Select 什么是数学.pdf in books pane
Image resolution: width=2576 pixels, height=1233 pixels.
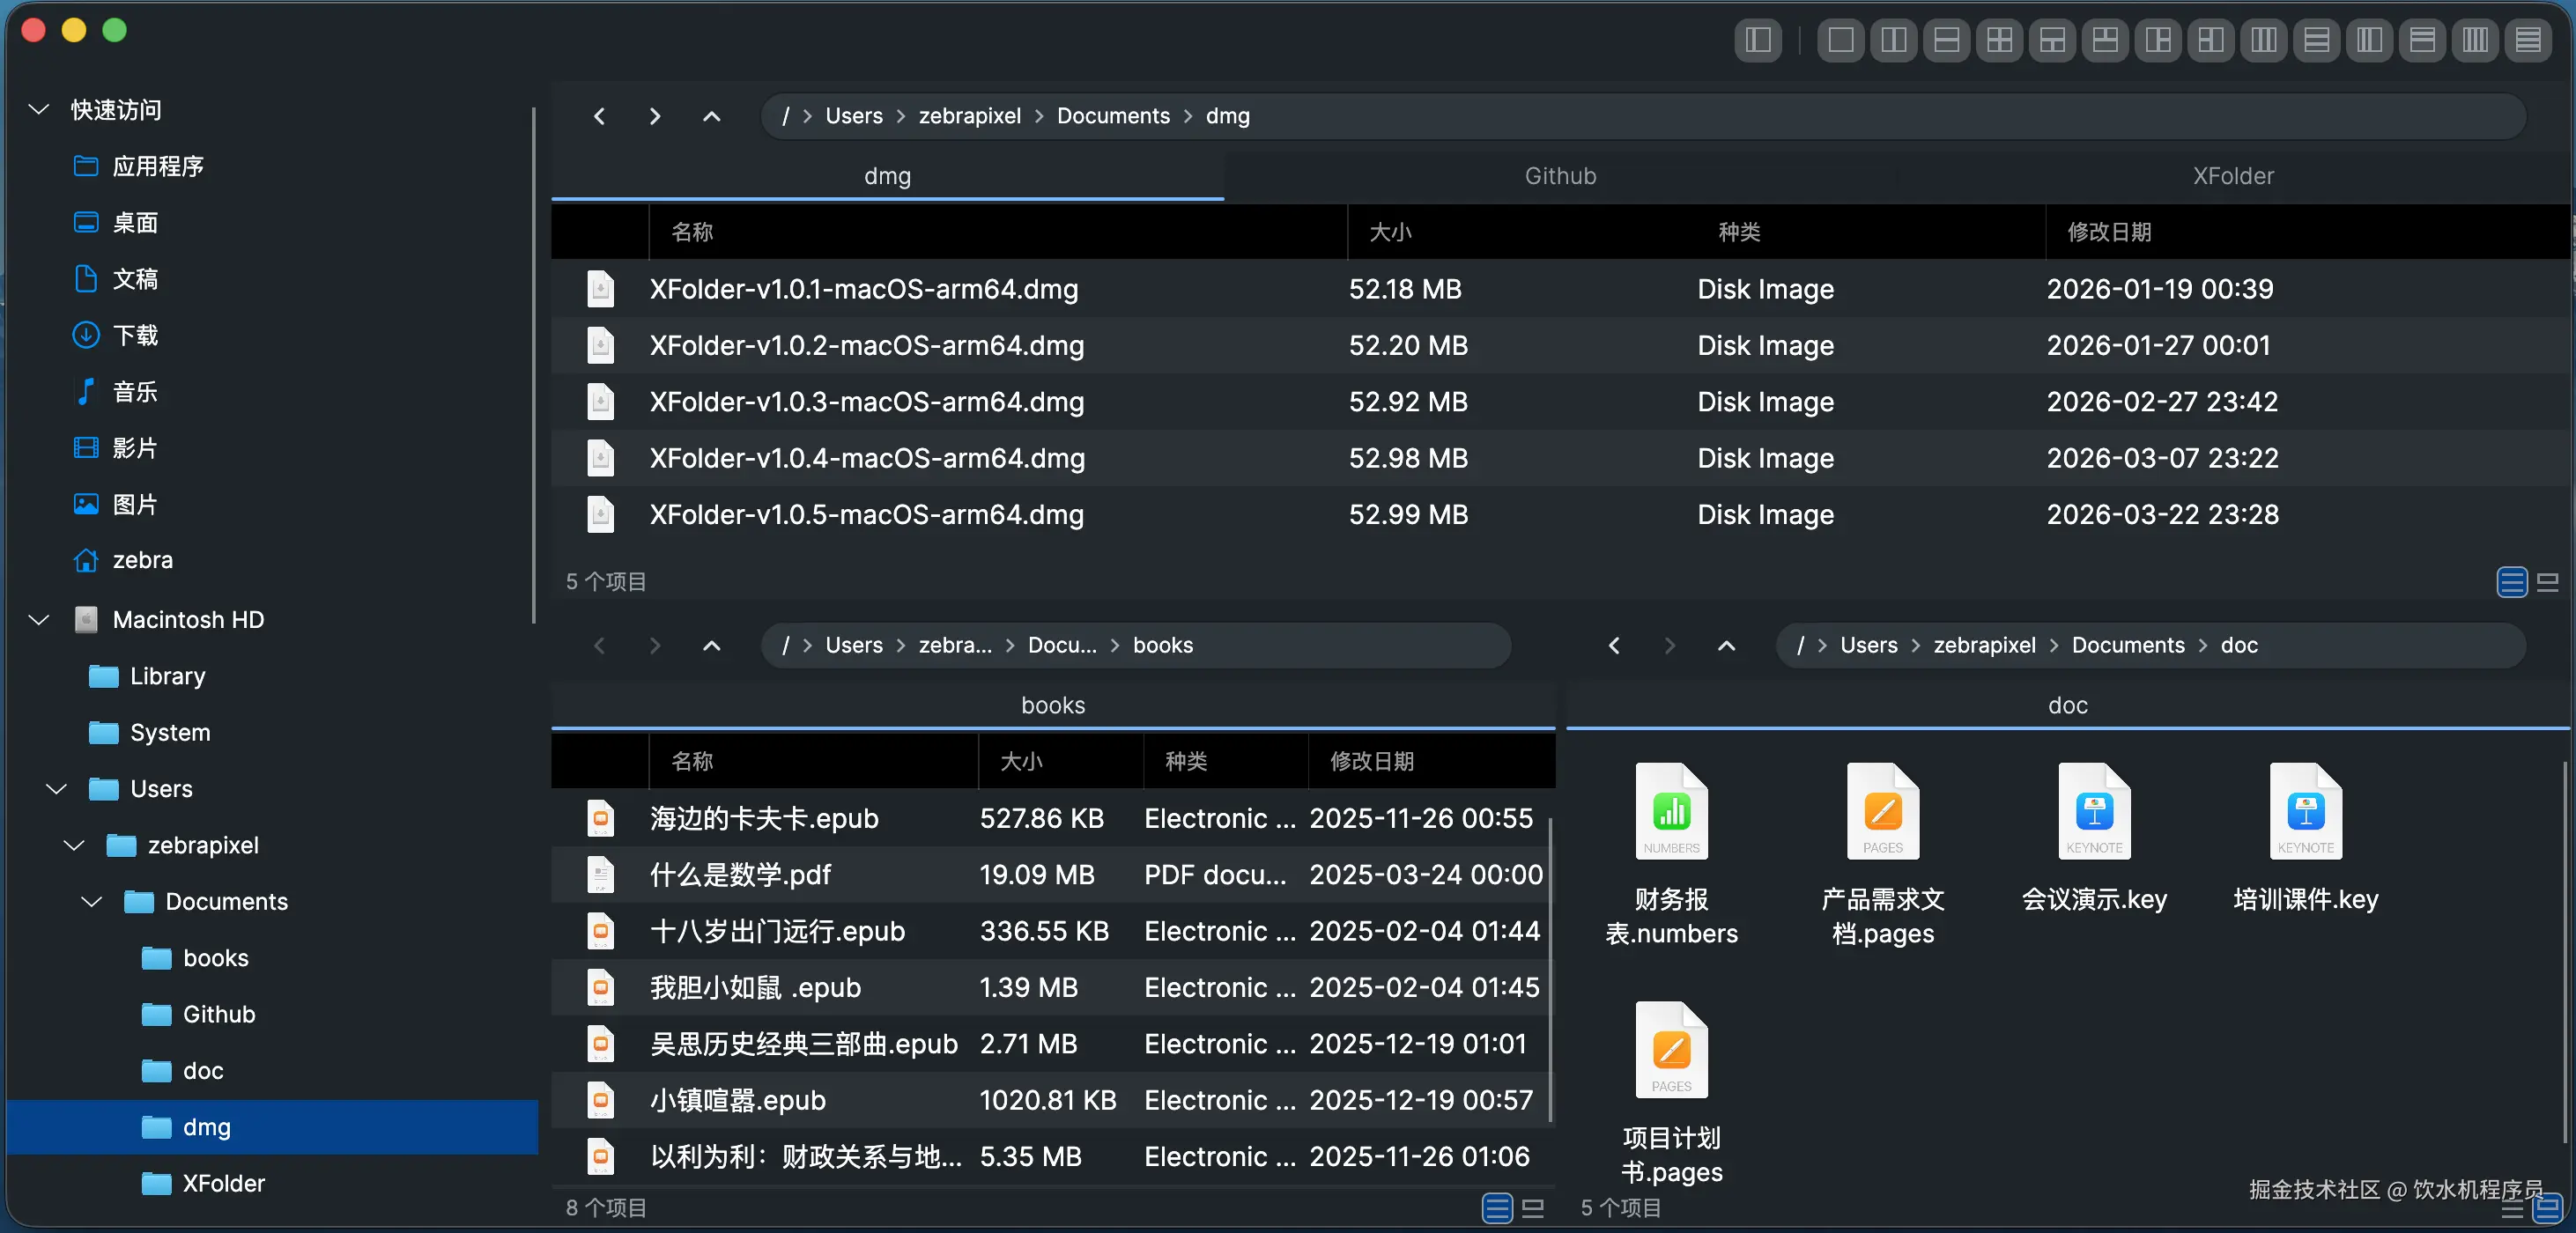[x=1053, y=875]
